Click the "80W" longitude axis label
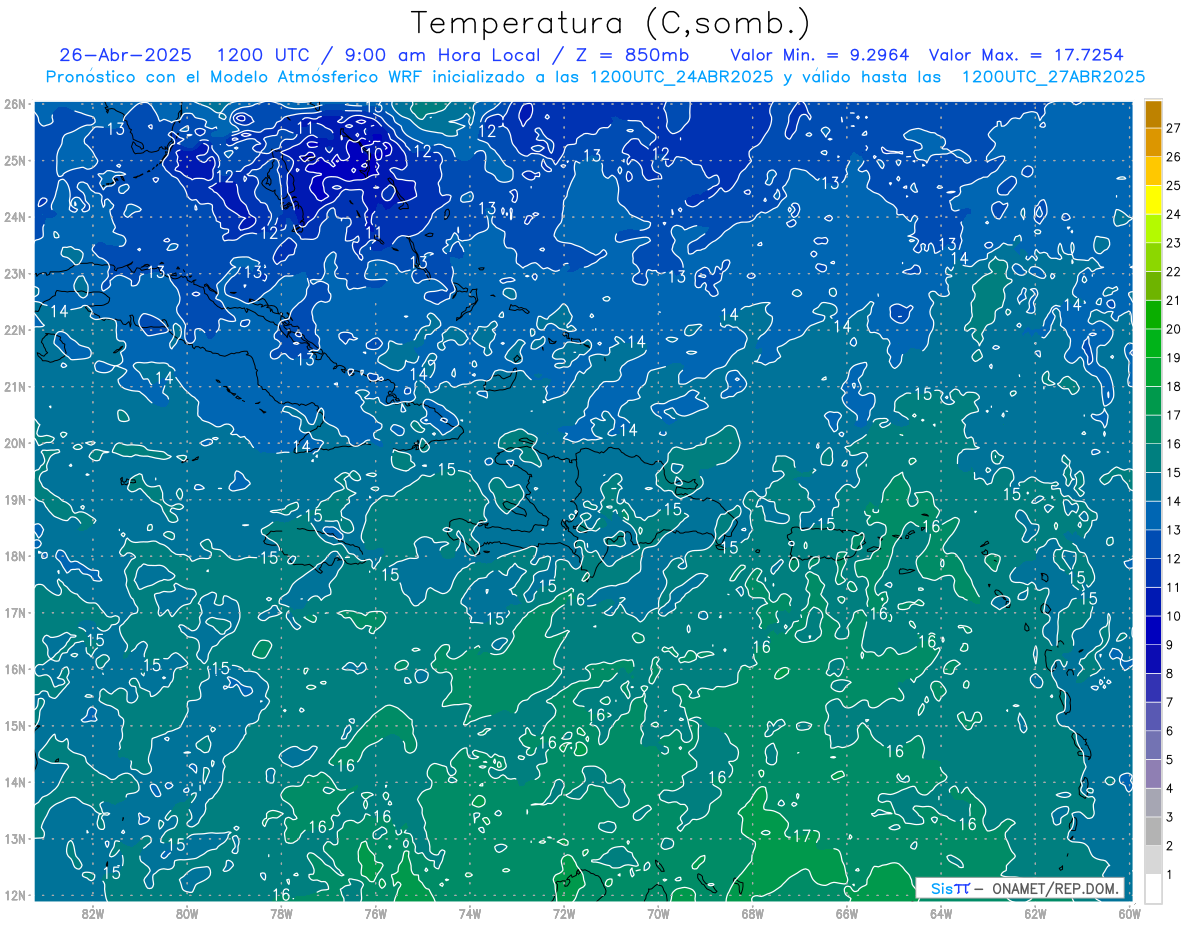Viewport: 1200px width, 927px height. 187,913
